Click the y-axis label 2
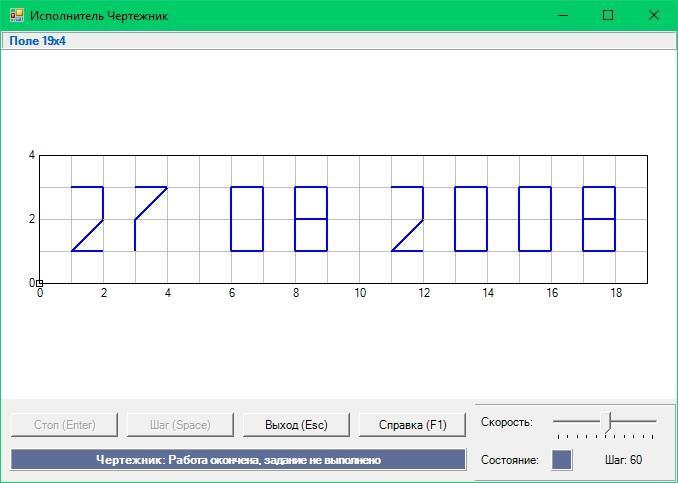This screenshot has width=678, height=483. (32, 219)
